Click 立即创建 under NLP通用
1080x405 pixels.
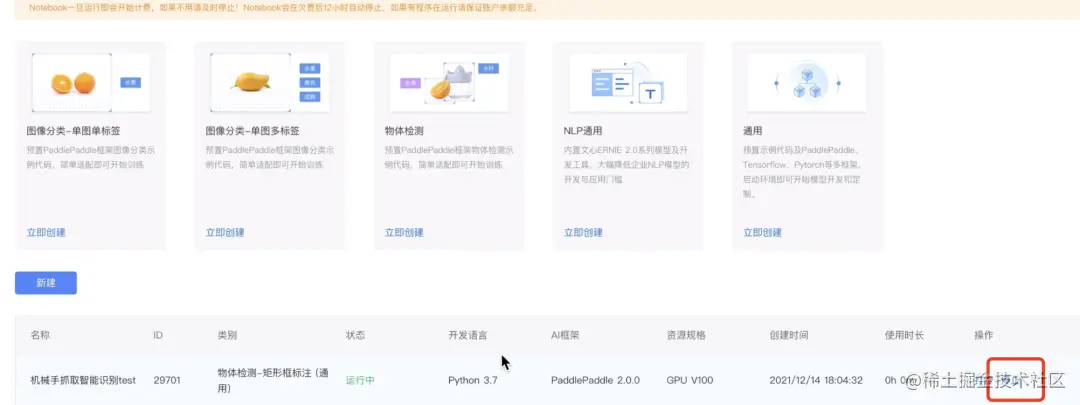(x=583, y=233)
